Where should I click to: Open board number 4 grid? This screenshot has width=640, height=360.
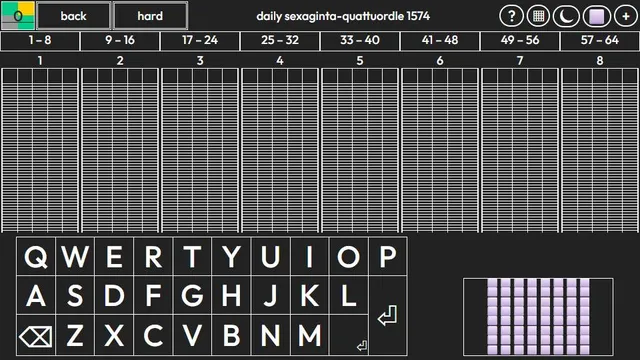click(x=280, y=150)
